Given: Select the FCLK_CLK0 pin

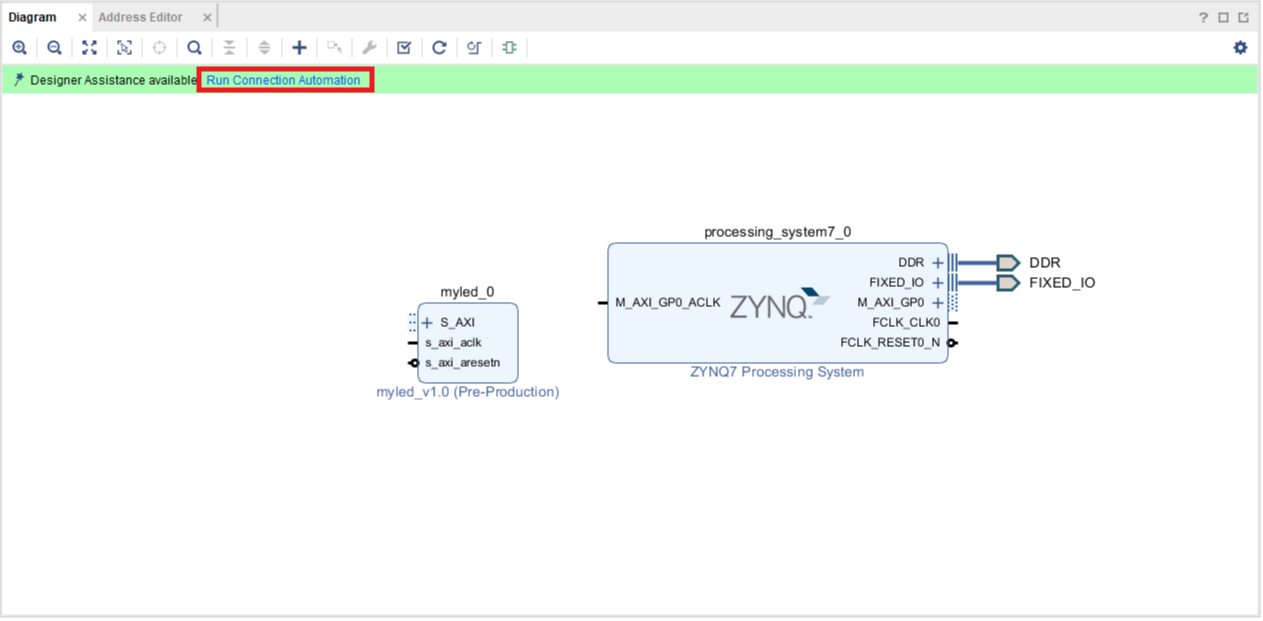Looking at the screenshot, I should pos(906,322).
